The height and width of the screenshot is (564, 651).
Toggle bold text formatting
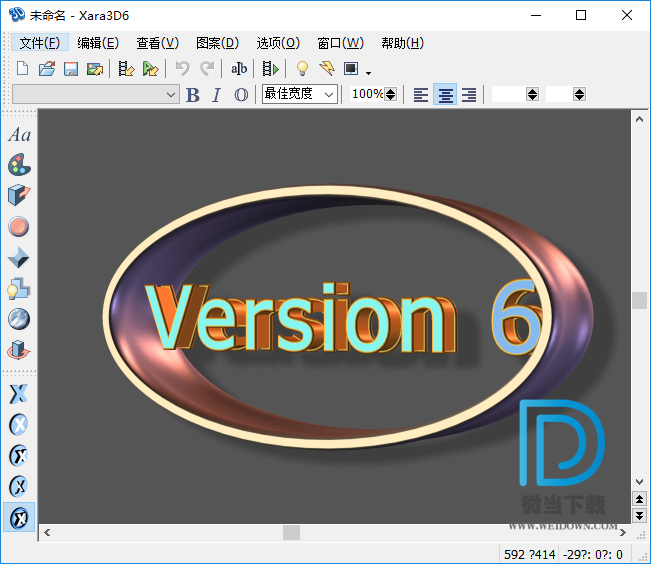click(x=193, y=95)
